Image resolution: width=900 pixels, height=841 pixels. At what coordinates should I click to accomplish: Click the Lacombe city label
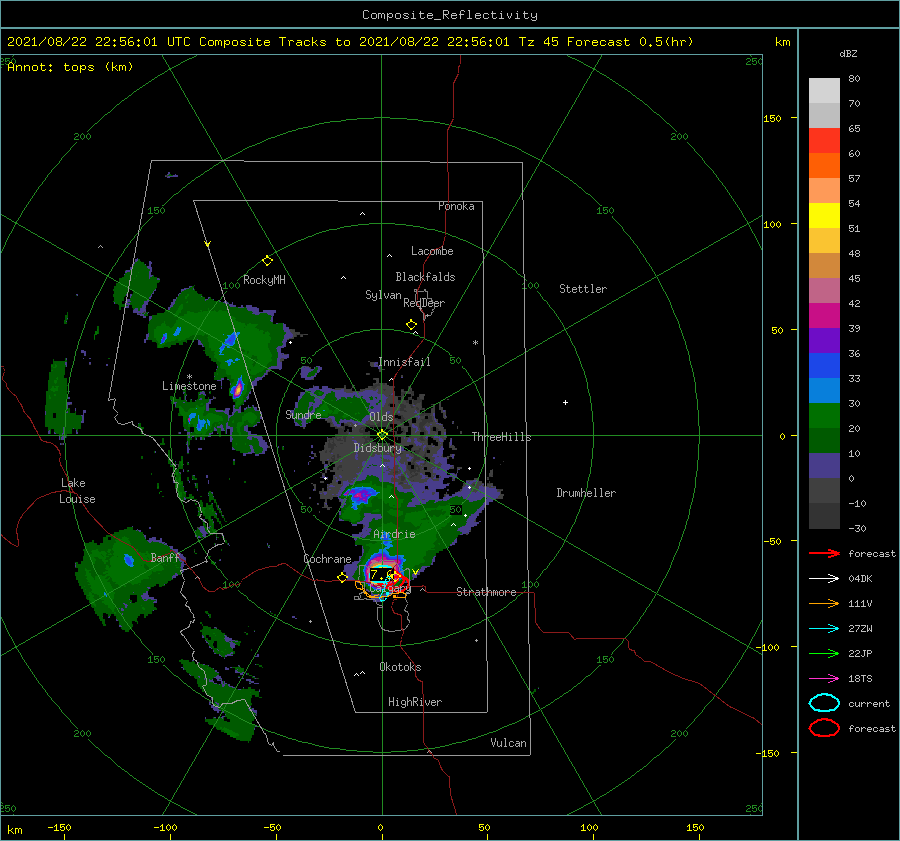(432, 251)
